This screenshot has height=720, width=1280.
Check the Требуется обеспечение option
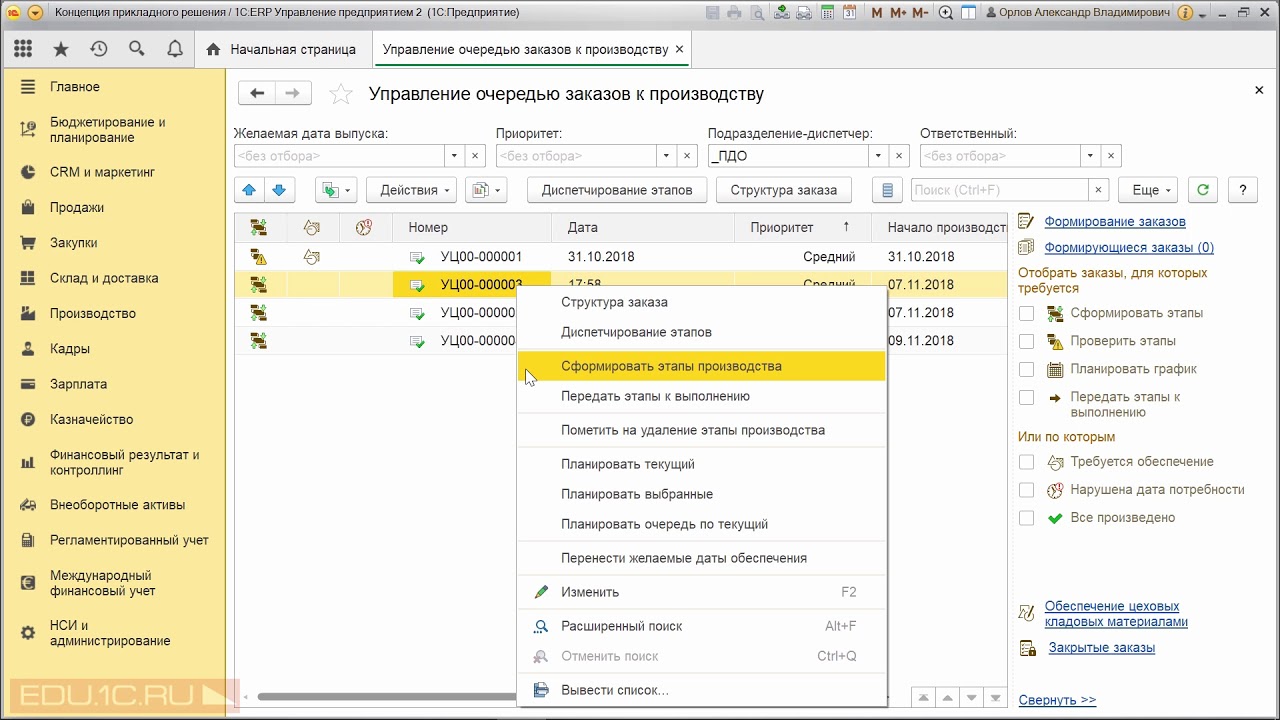1026,462
